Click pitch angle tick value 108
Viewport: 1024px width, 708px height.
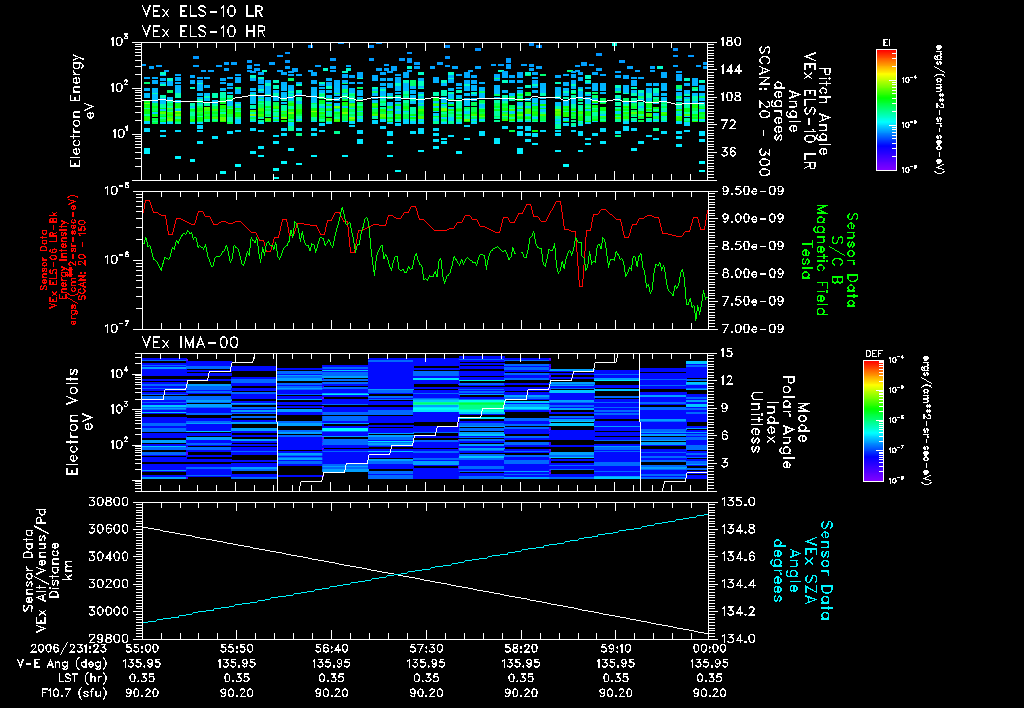[x=730, y=97]
